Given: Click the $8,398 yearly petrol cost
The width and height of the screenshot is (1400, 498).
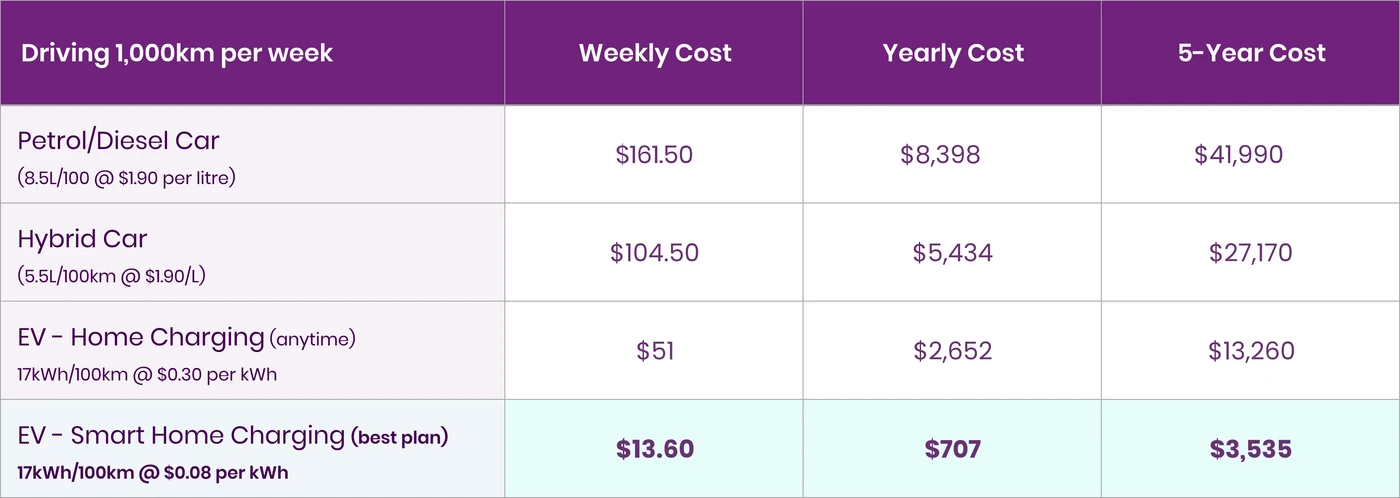Looking at the screenshot, I should click(x=940, y=154).
